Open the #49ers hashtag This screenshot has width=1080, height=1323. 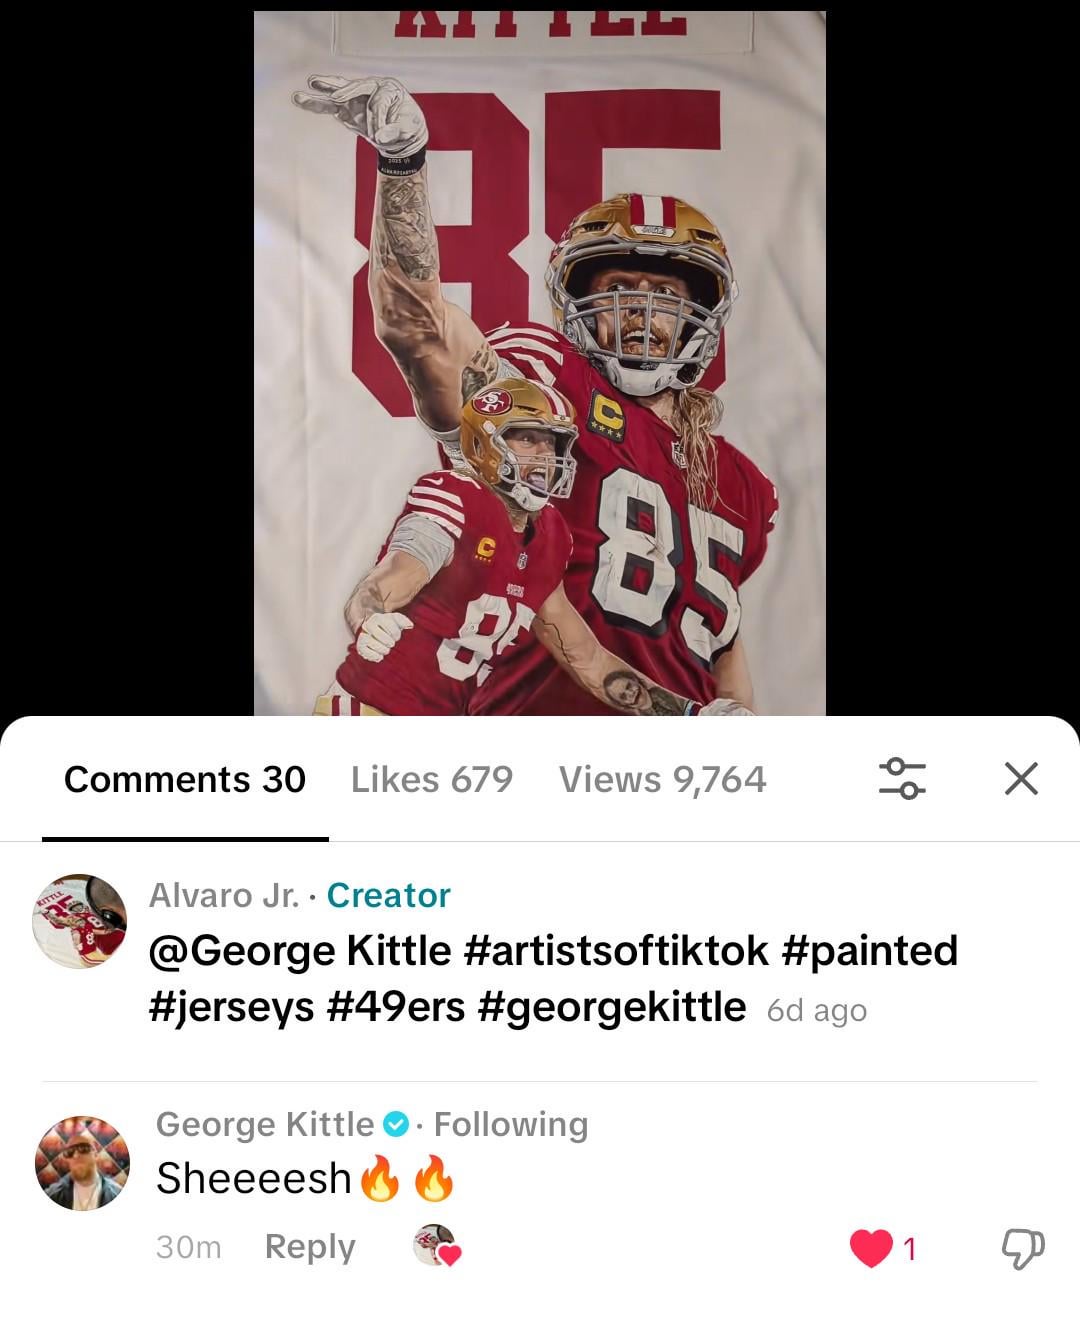[x=396, y=1007]
